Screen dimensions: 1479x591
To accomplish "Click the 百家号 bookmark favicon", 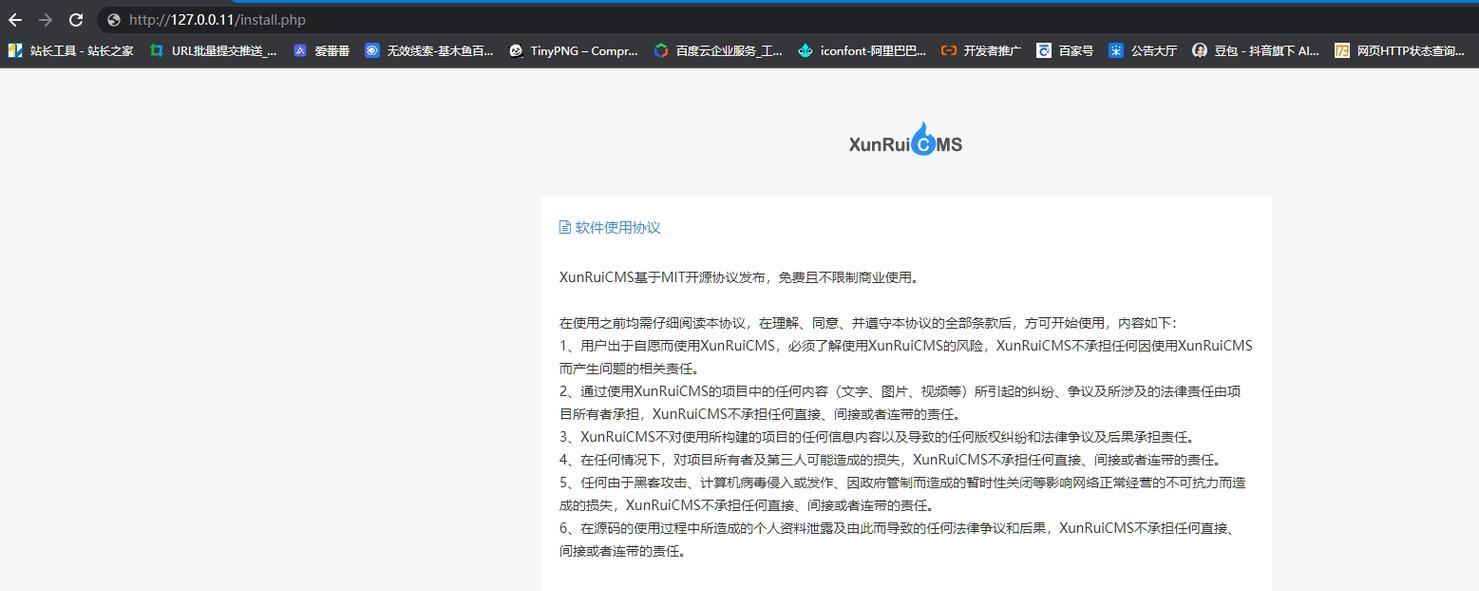I will point(1044,50).
